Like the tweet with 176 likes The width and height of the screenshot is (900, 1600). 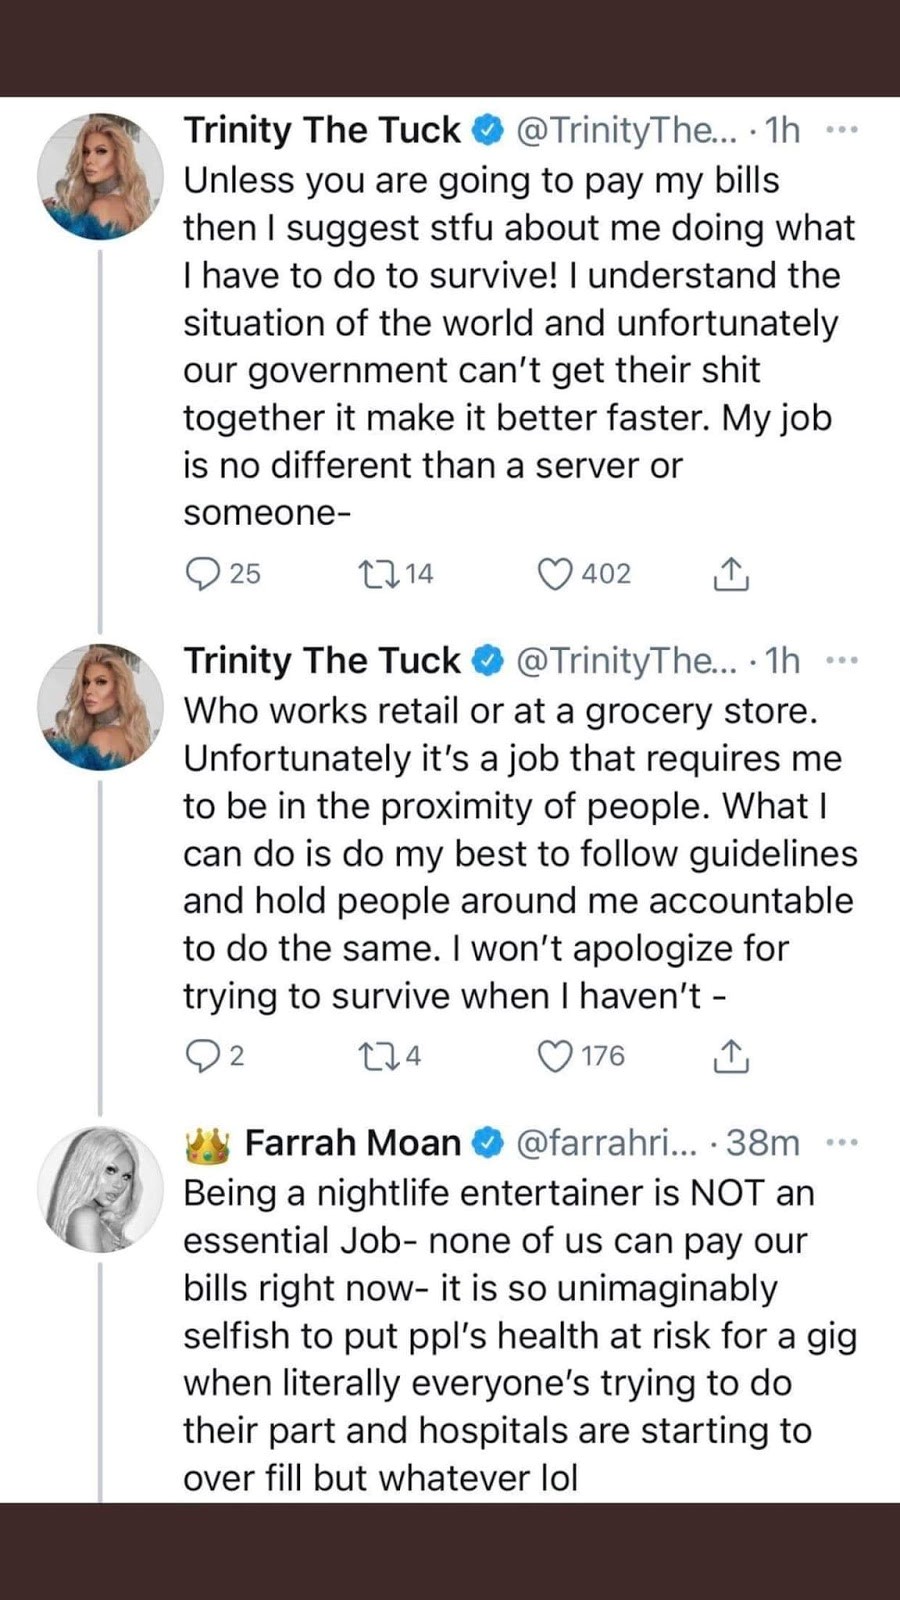point(554,1056)
